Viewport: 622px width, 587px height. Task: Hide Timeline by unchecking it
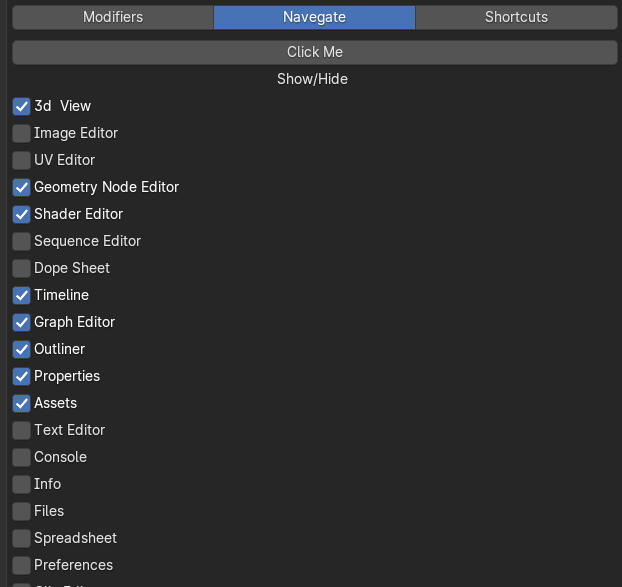click(22, 295)
